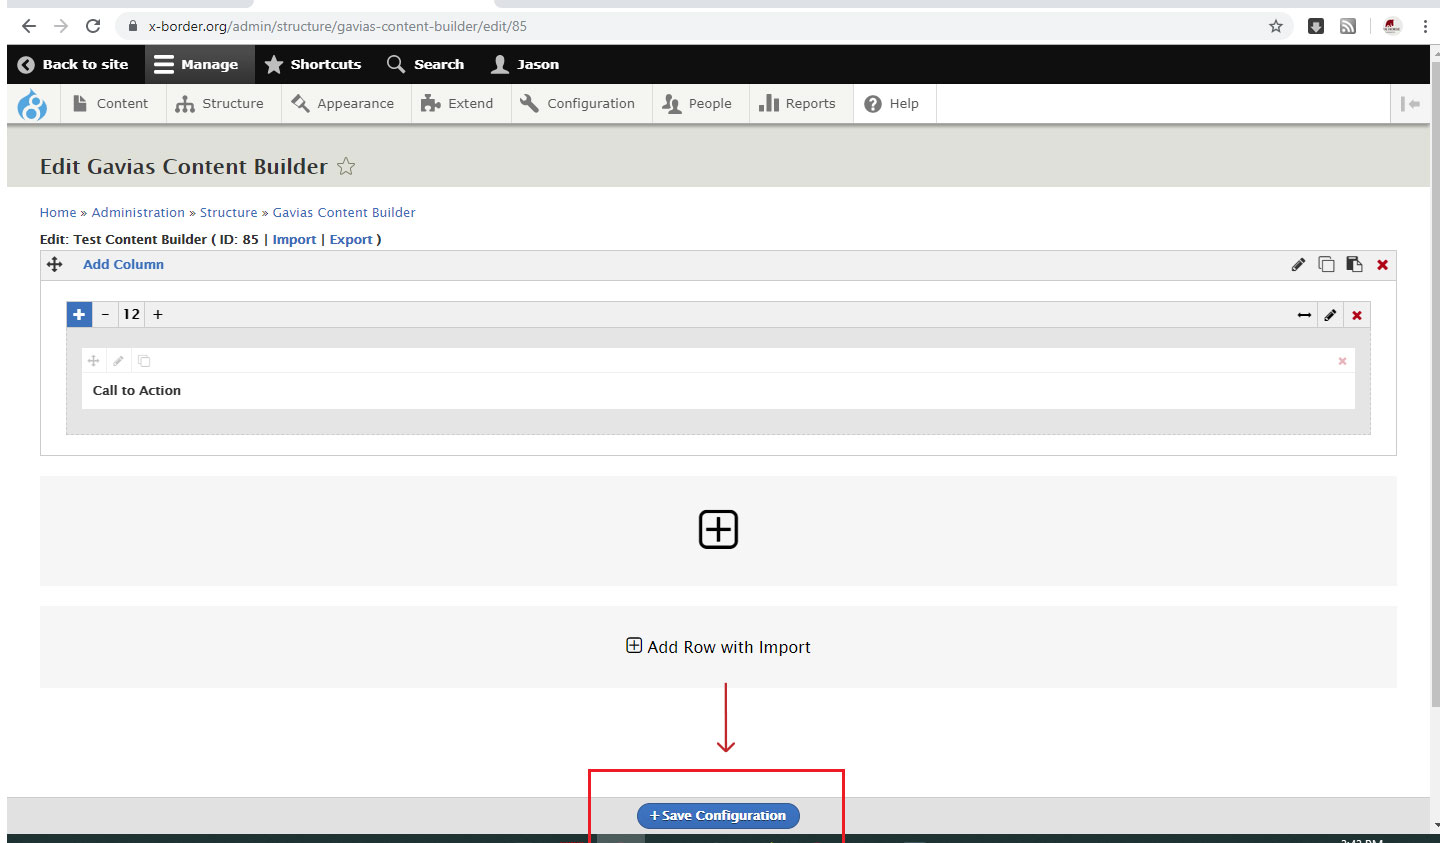This screenshot has height=843, width=1440.
Task: Toggle the Manage toolbar tray
Action: tap(197, 65)
